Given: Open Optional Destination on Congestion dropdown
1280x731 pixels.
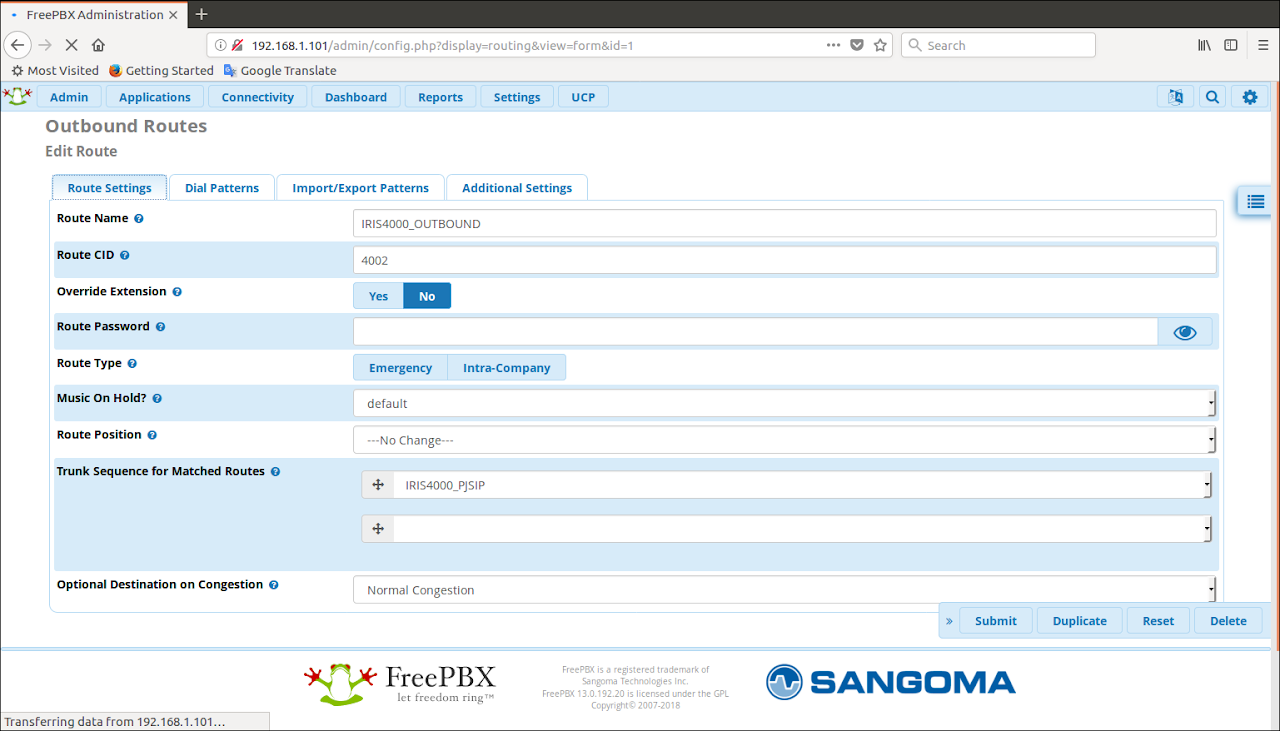Looking at the screenshot, I should click(x=784, y=590).
